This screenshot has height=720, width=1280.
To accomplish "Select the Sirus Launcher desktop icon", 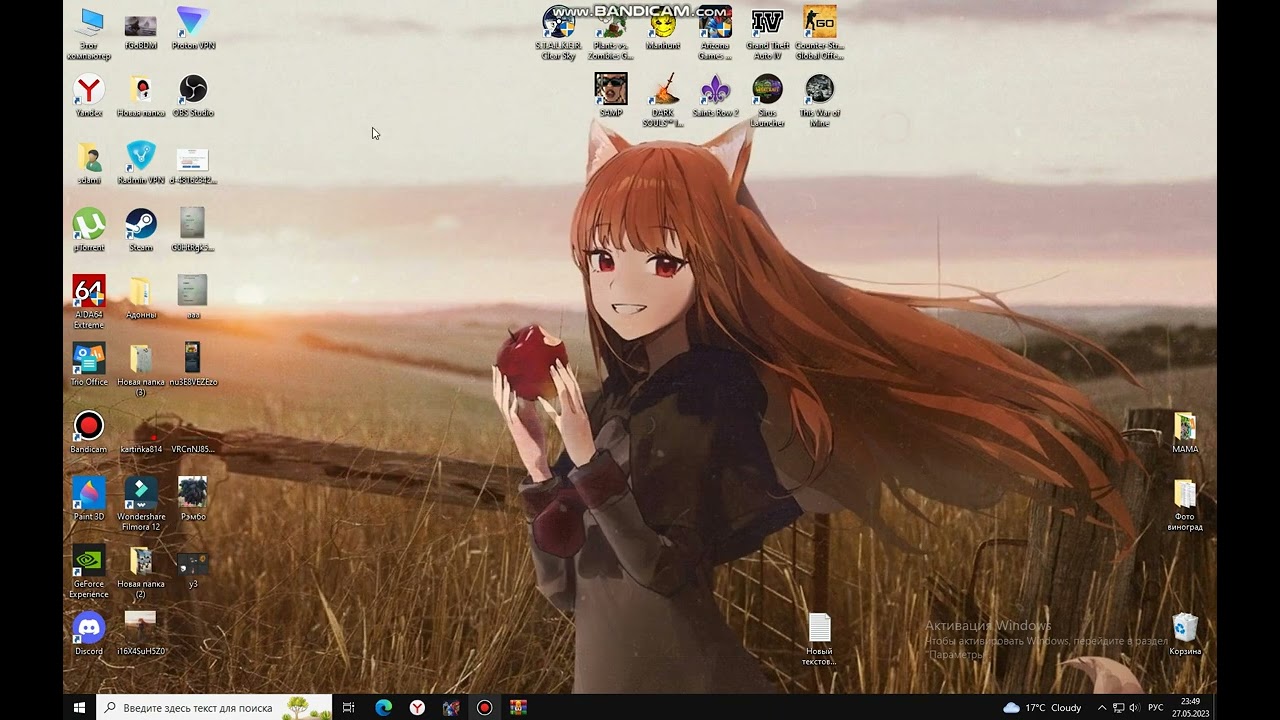I will 767,101.
